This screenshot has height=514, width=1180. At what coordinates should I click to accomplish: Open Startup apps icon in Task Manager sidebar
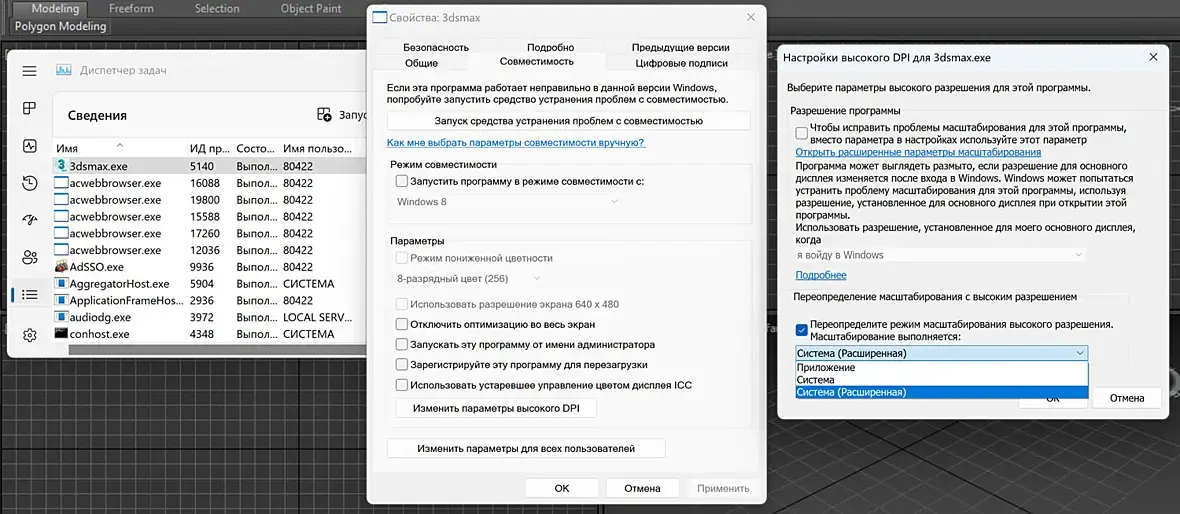pos(29,220)
